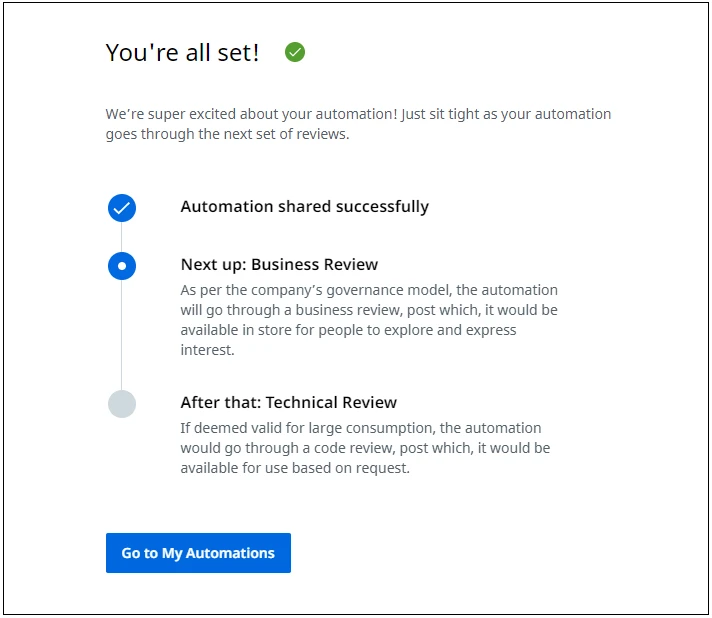
Task: Click the line between Business and Technical steps
Action: click(121, 335)
